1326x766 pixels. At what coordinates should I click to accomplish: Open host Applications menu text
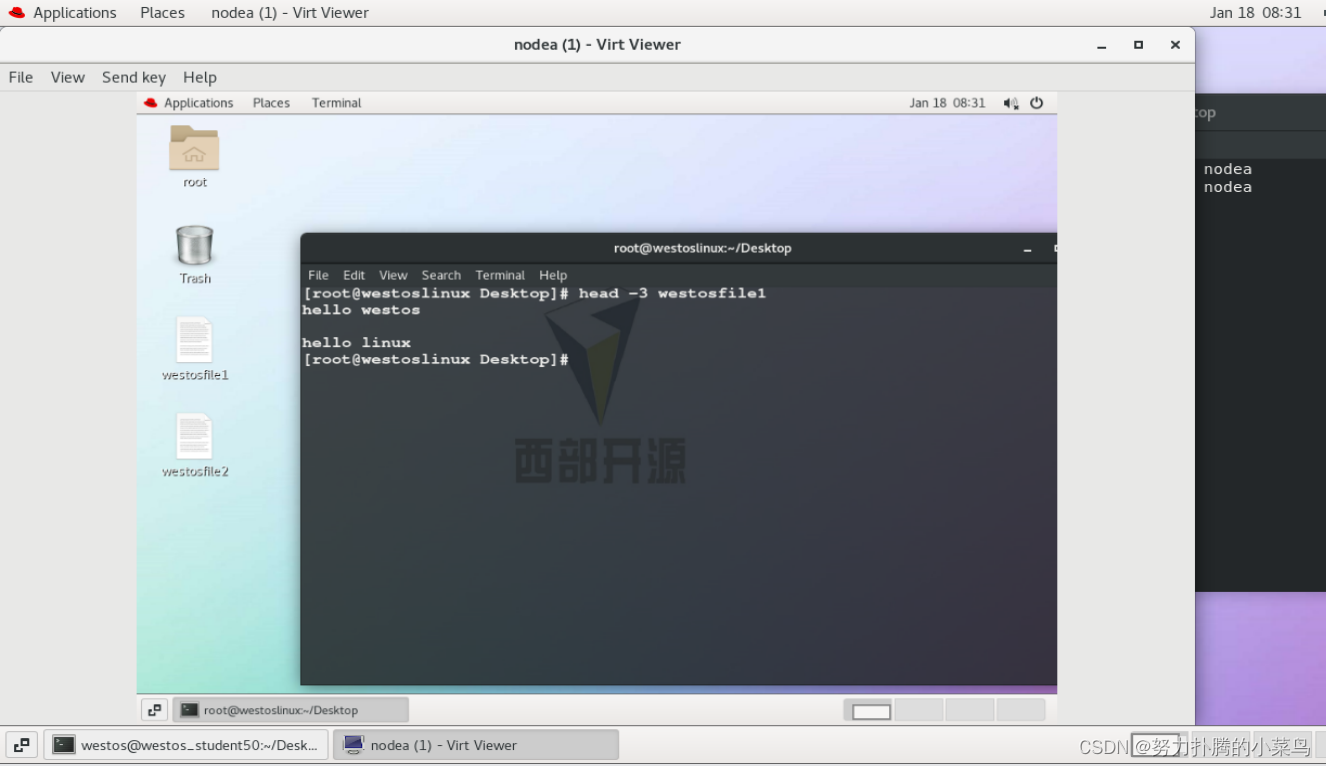pos(75,13)
